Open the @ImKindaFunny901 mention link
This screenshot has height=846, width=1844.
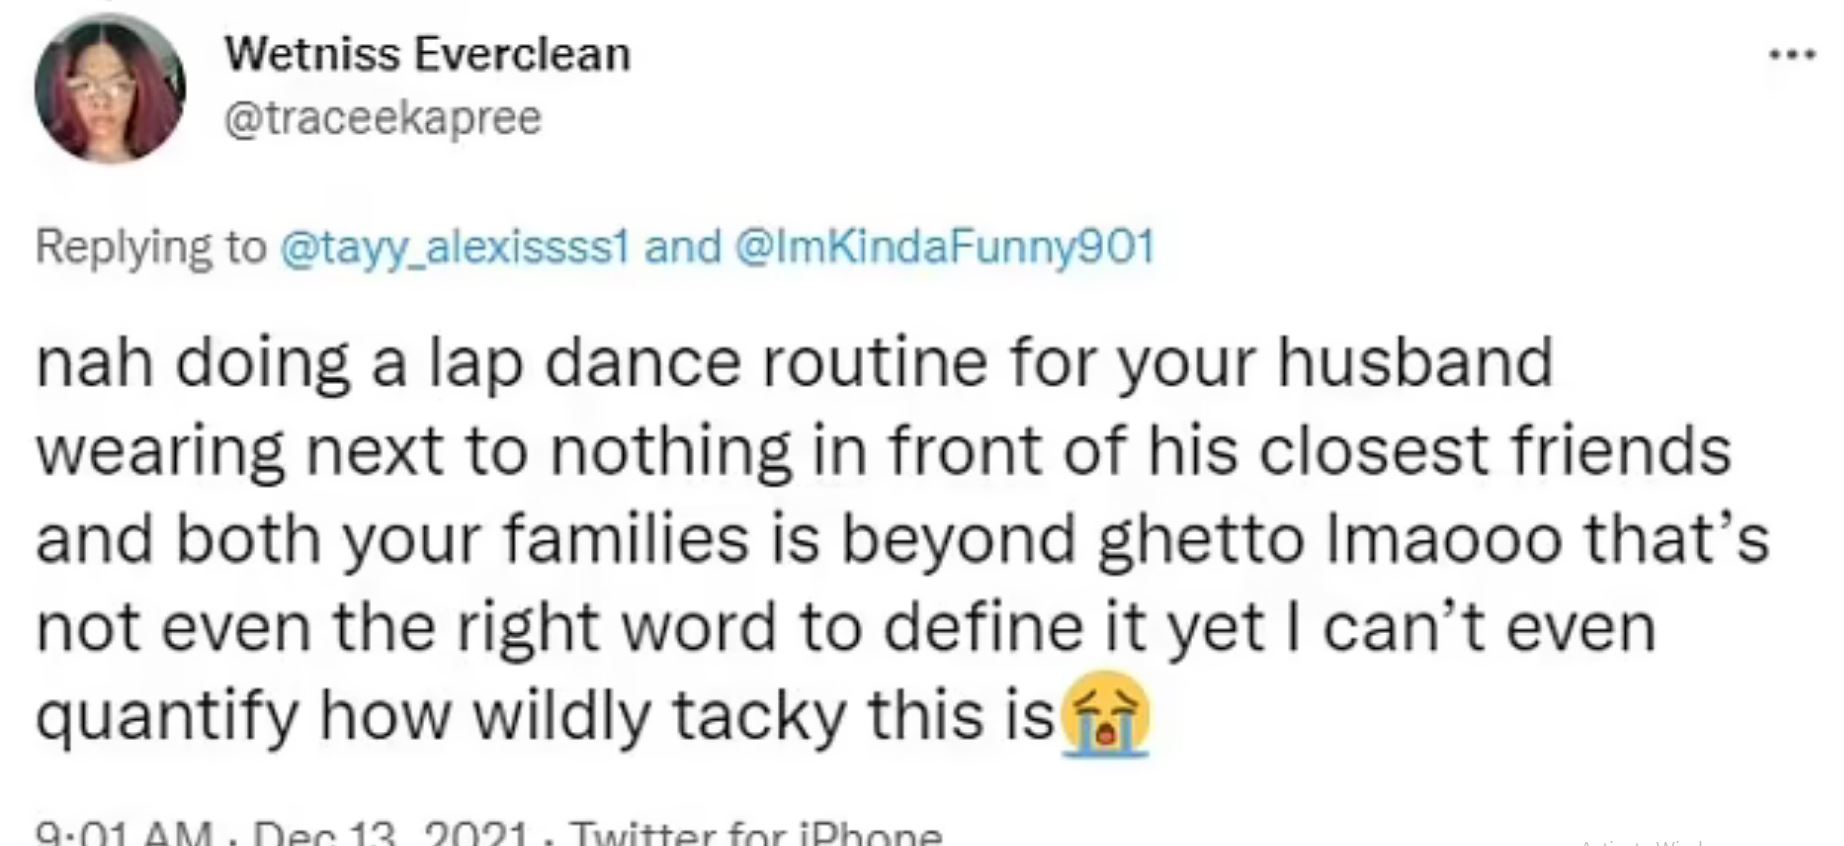[x=945, y=247]
